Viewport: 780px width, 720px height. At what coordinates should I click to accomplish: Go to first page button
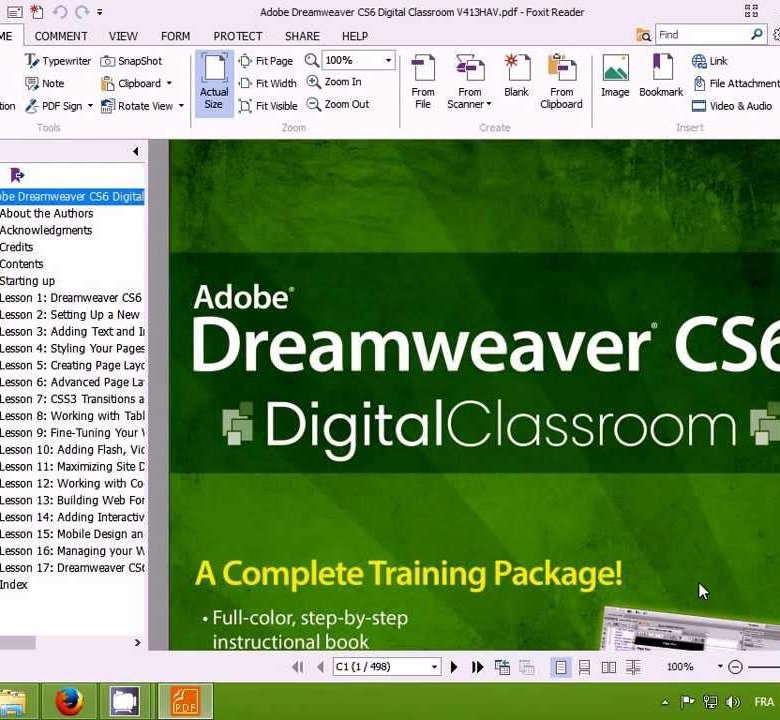pyautogui.click(x=297, y=667)
